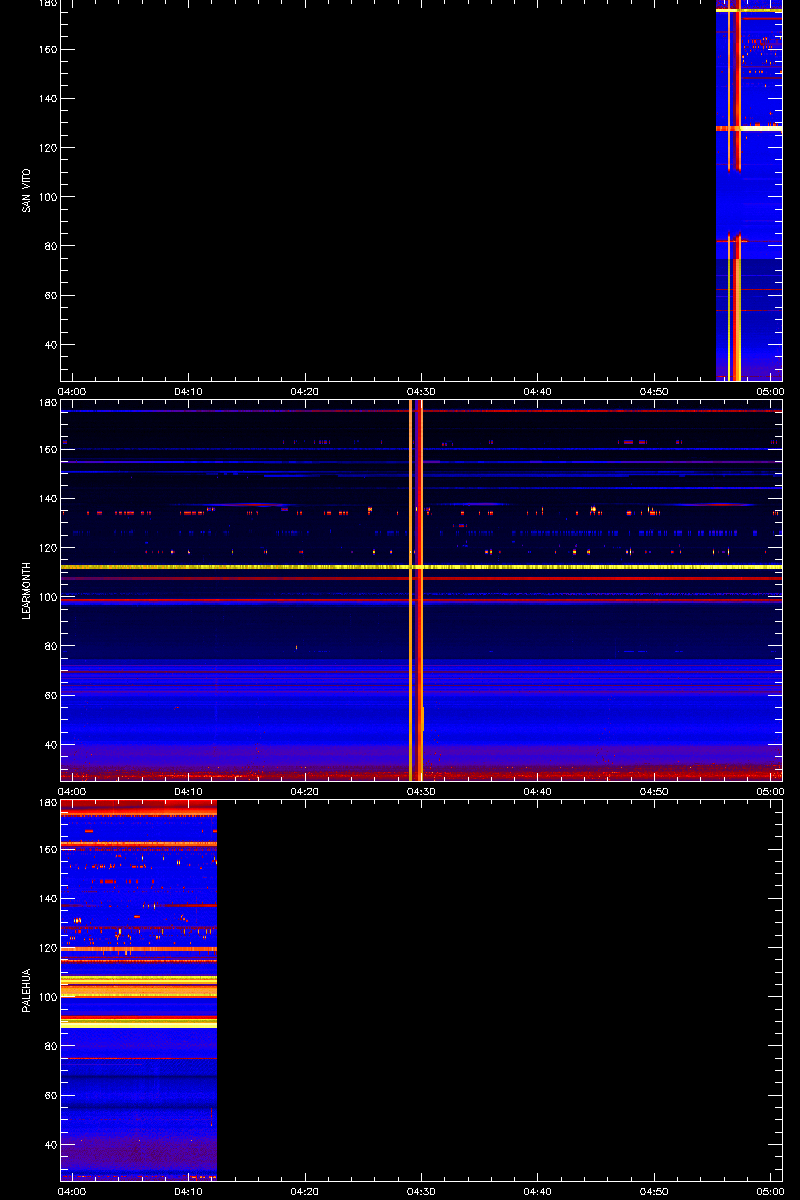Click the San Vito data strip near 05:00
This screenshot has width=800, height=1200.
coord(749,190)
